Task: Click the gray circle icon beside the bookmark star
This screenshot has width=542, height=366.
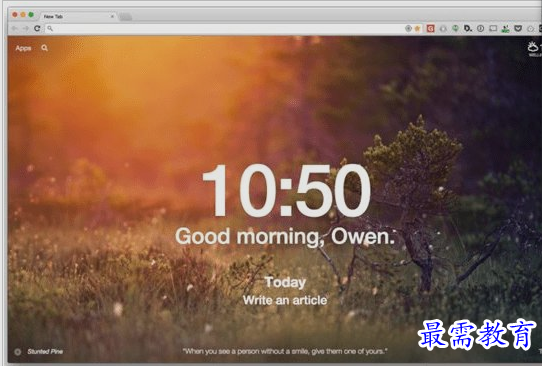Action: coord(408,28)
